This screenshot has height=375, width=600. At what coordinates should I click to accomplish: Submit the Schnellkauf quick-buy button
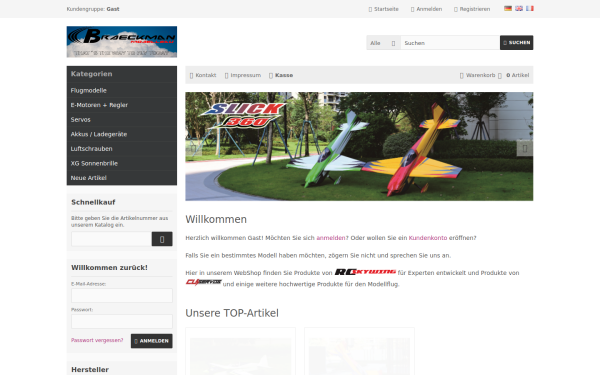162,239
